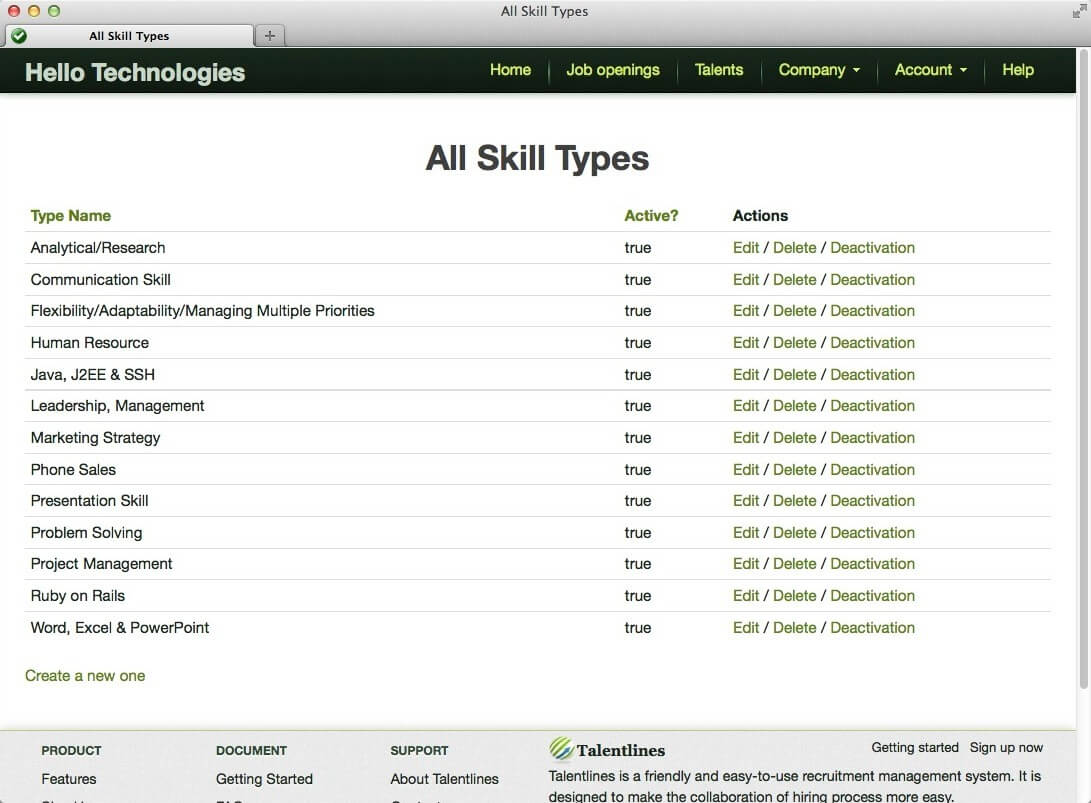Viewport: 1091px width, 803px height.
Task: Deactivate Flexibility/Adaptability/Managing Multiple Priorities type
Action: click(x=873, y=311)
